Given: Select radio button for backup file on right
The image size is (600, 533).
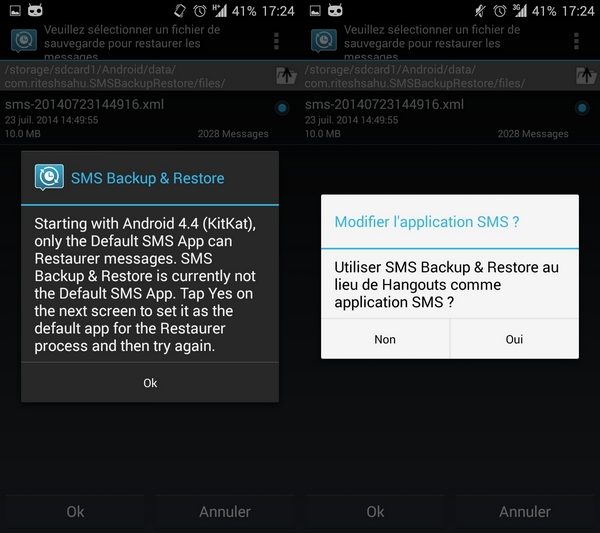Looking at the screenshot, I should [582, 108].
